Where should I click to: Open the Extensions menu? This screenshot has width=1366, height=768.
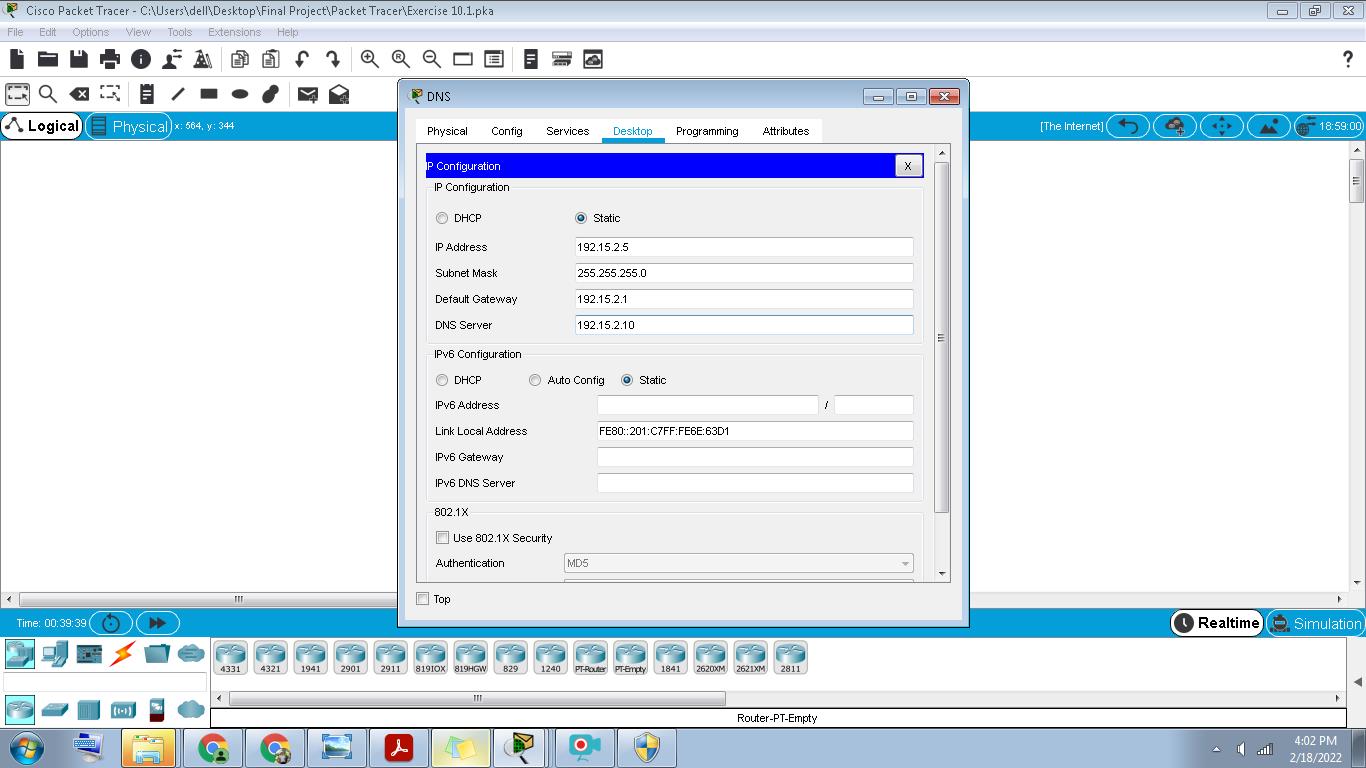point(234,32)
